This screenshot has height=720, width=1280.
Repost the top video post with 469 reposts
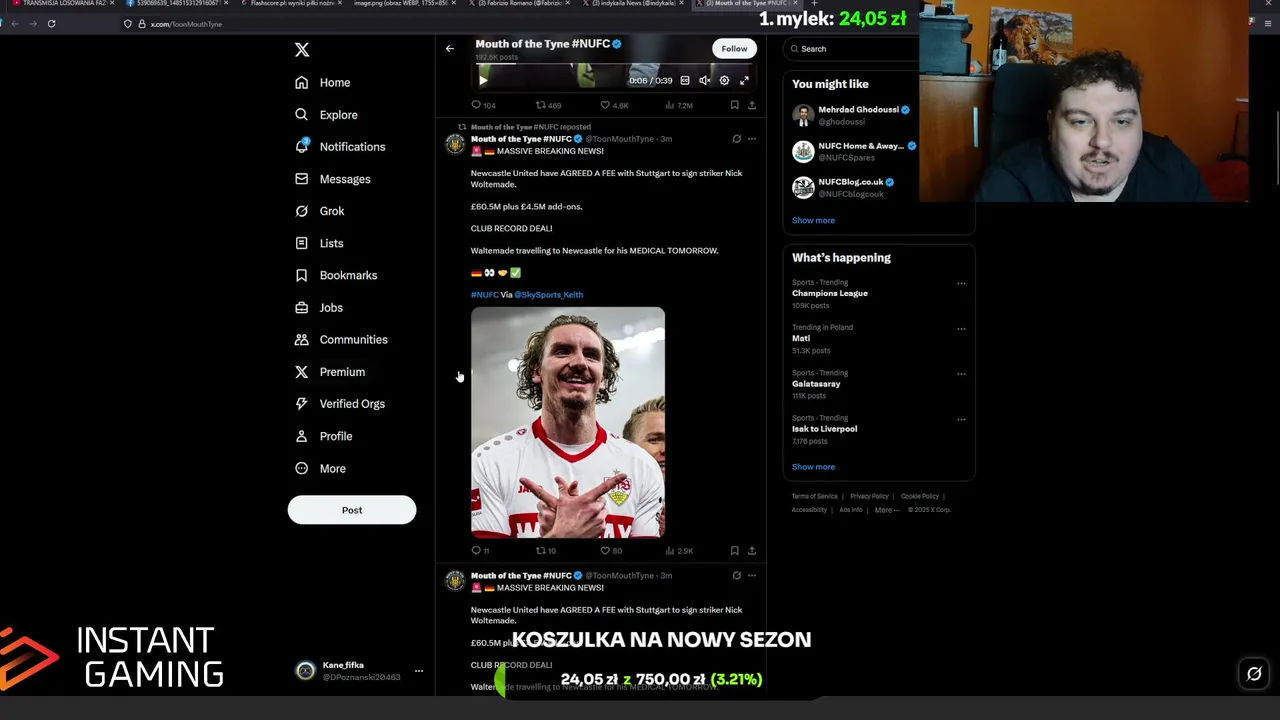(x=548, y=105)
